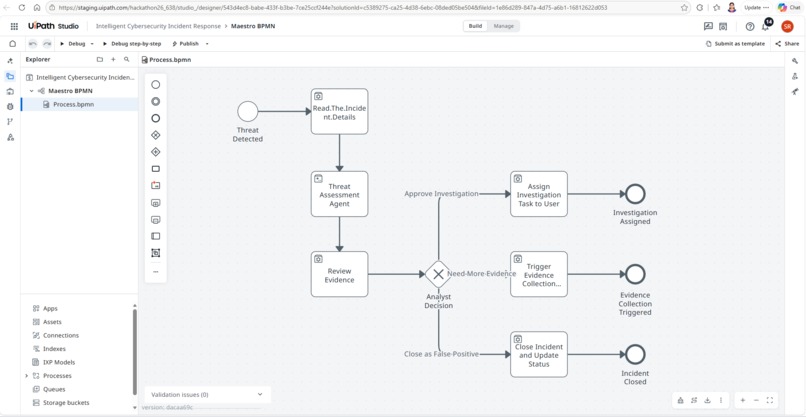
Task: Select the Threat Detected start event
Action: pyautogui.click(x=247, y=111)
